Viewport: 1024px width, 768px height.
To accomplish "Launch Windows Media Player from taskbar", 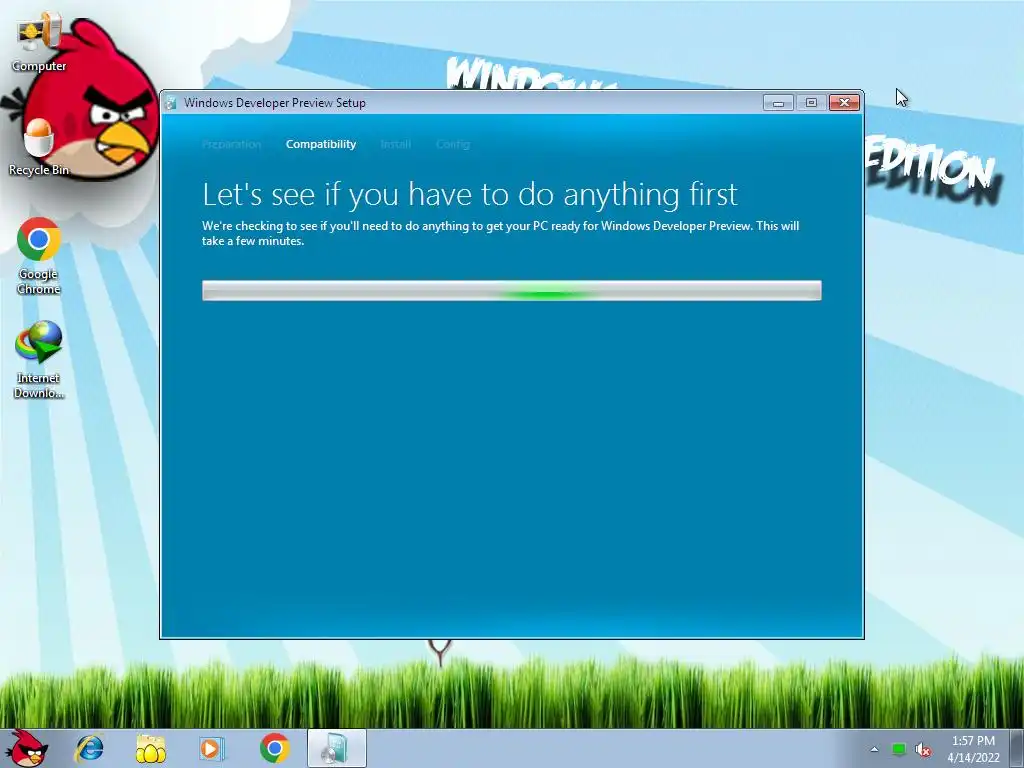I will 212,748.
